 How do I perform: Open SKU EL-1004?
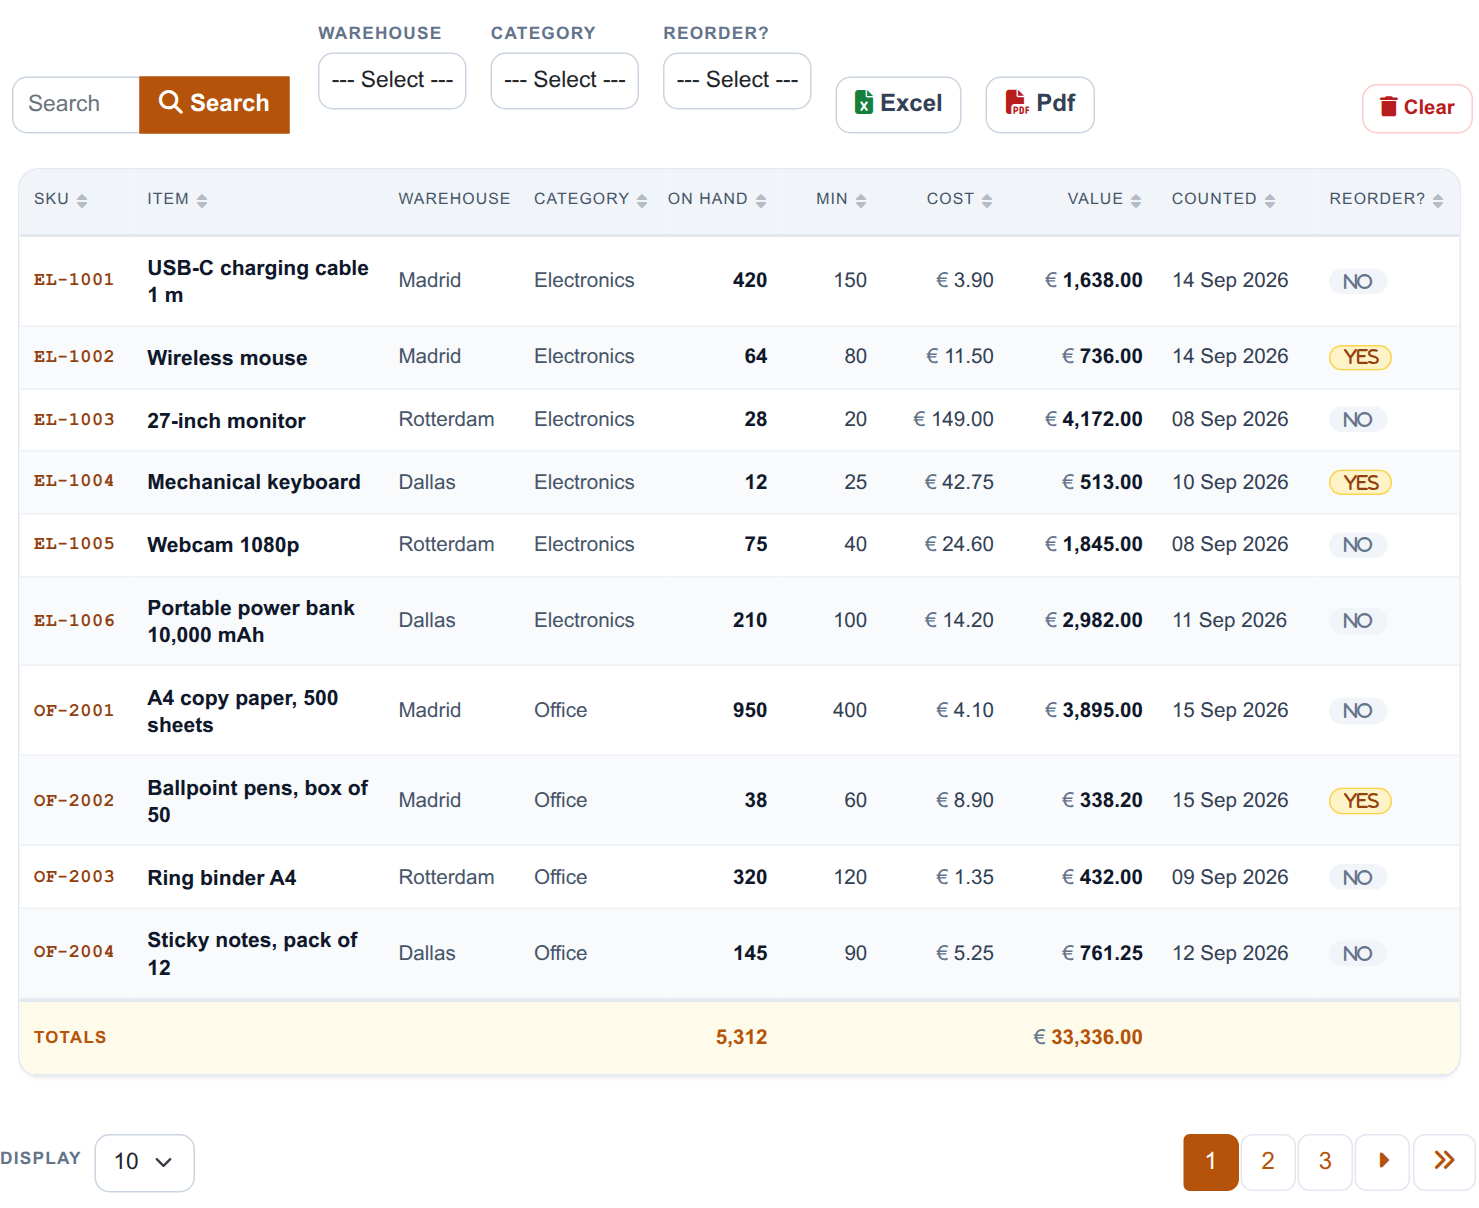(74, 481)
